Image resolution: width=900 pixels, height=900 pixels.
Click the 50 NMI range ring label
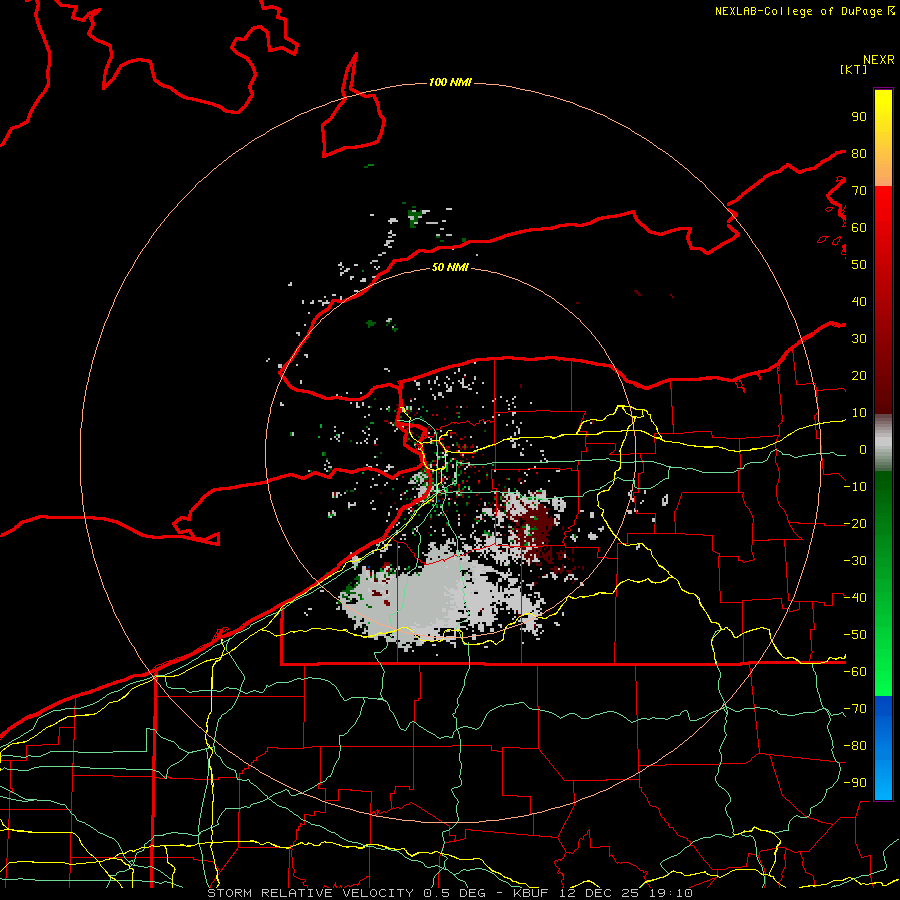450,267
